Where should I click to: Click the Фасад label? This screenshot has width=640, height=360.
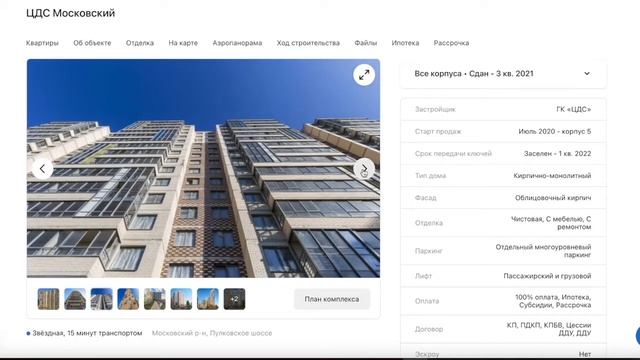click(x=425, y=198)
